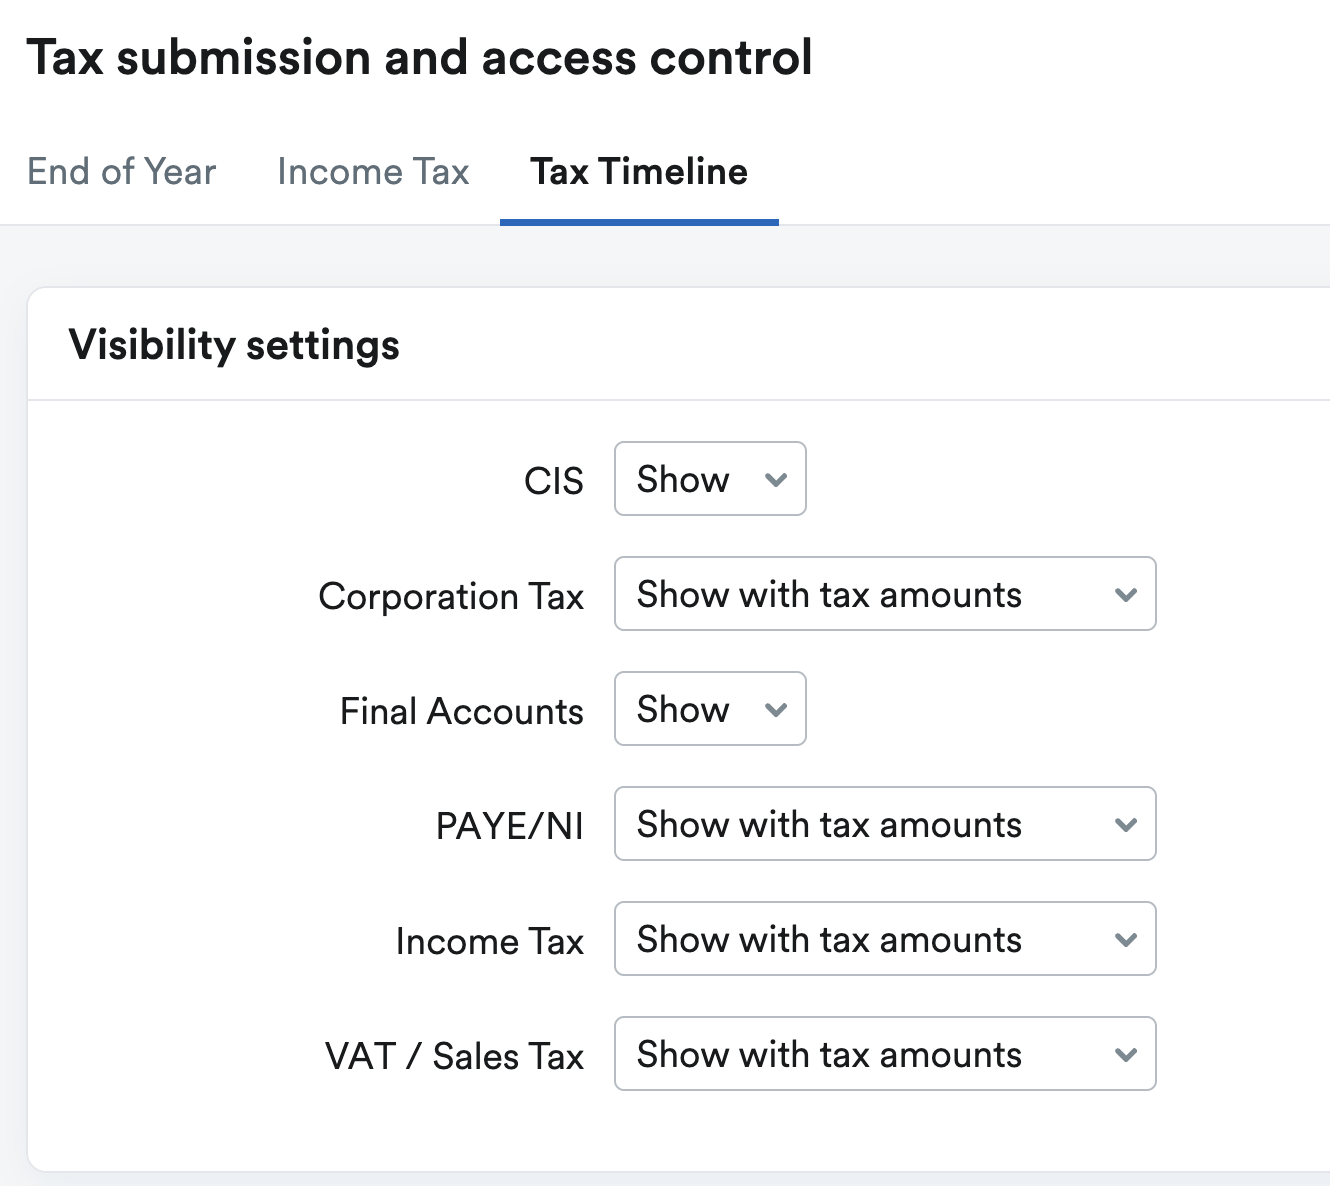Image resolution: width=1330 pixels, height=1186 pixels.
Task: Open the Corporation Tax visibility dropdown
Action: pos(885,594)
